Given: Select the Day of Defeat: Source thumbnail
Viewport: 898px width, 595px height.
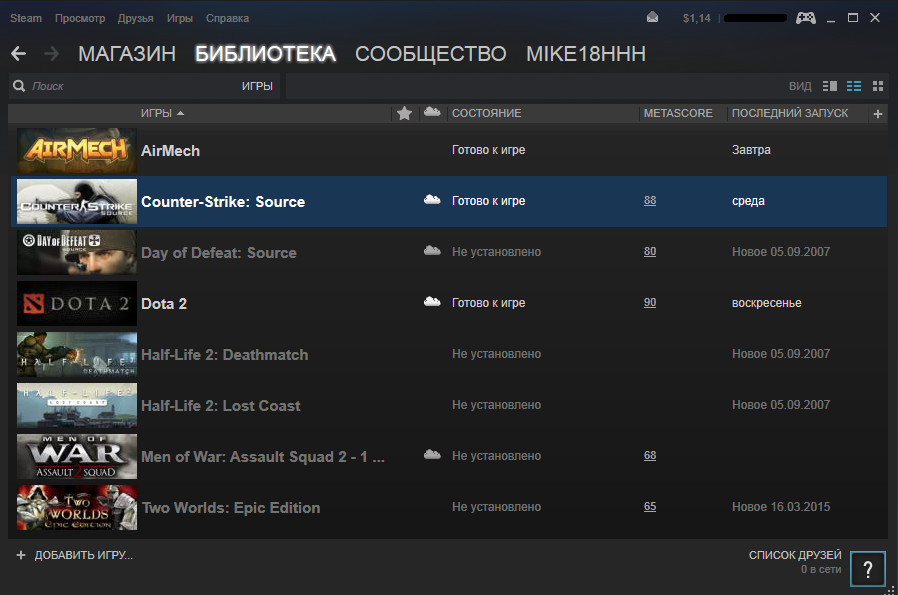Looking at the screenshot, I should click(77, 253).
